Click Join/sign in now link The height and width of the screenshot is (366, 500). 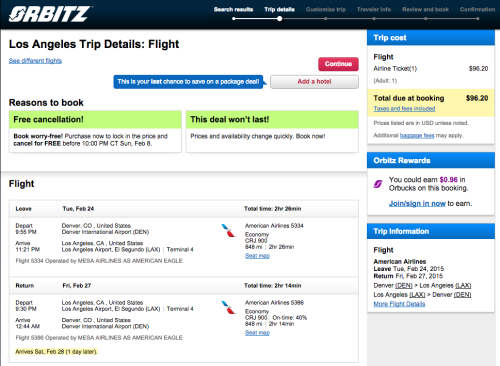[417, 203]
